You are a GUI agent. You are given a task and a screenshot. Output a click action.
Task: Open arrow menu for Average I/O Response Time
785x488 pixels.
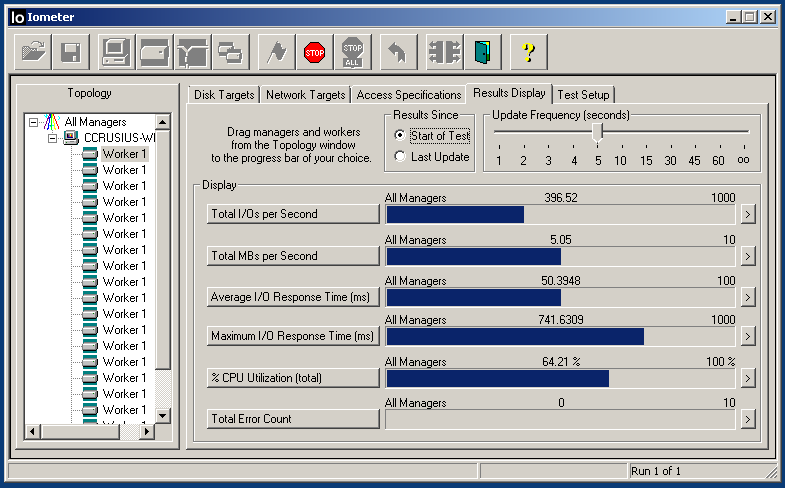click(747, 297)
